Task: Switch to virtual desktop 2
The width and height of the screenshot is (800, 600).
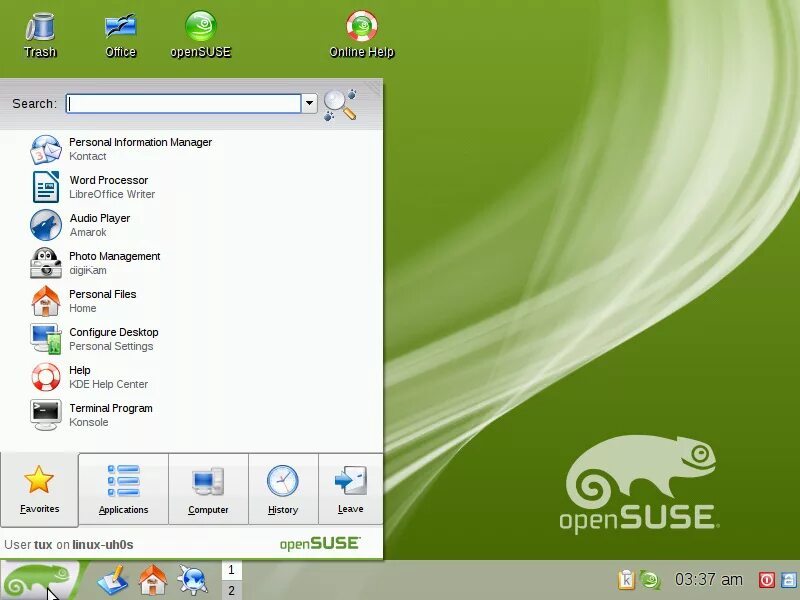Action: click(x=231, y=590)
